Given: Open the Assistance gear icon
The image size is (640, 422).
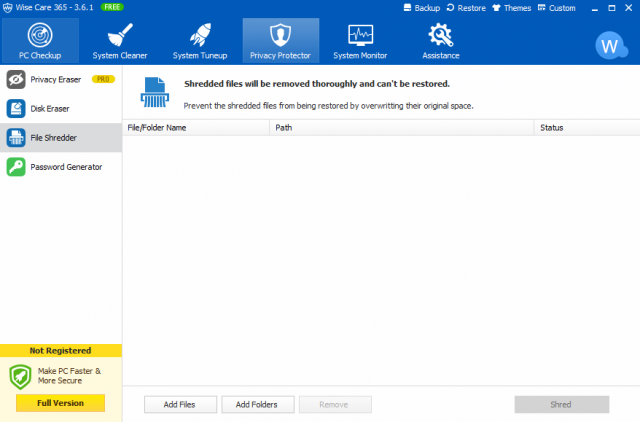Looking at the screenshot, I should coord(440,35).
